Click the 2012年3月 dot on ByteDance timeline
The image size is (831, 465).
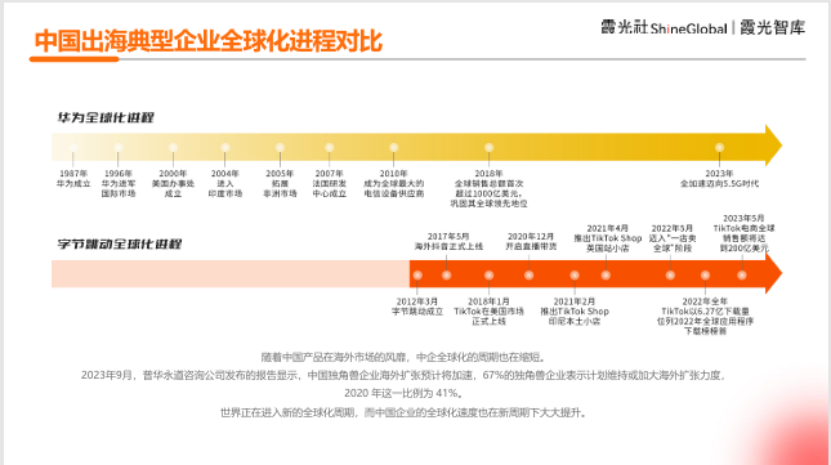tap(418, 275)
